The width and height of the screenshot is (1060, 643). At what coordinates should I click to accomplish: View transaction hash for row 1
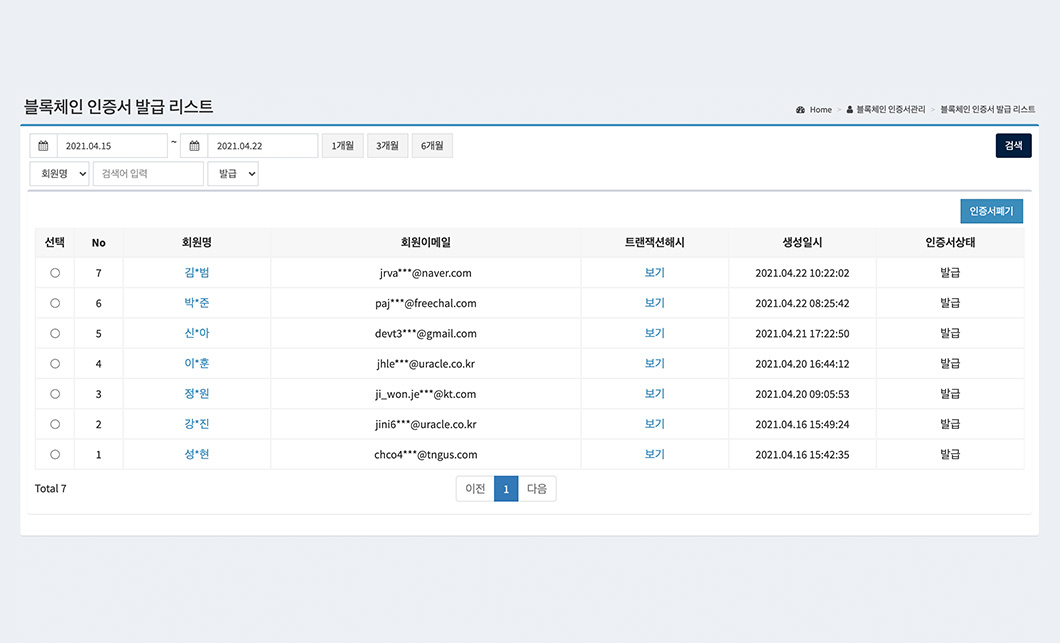[654, 455]
